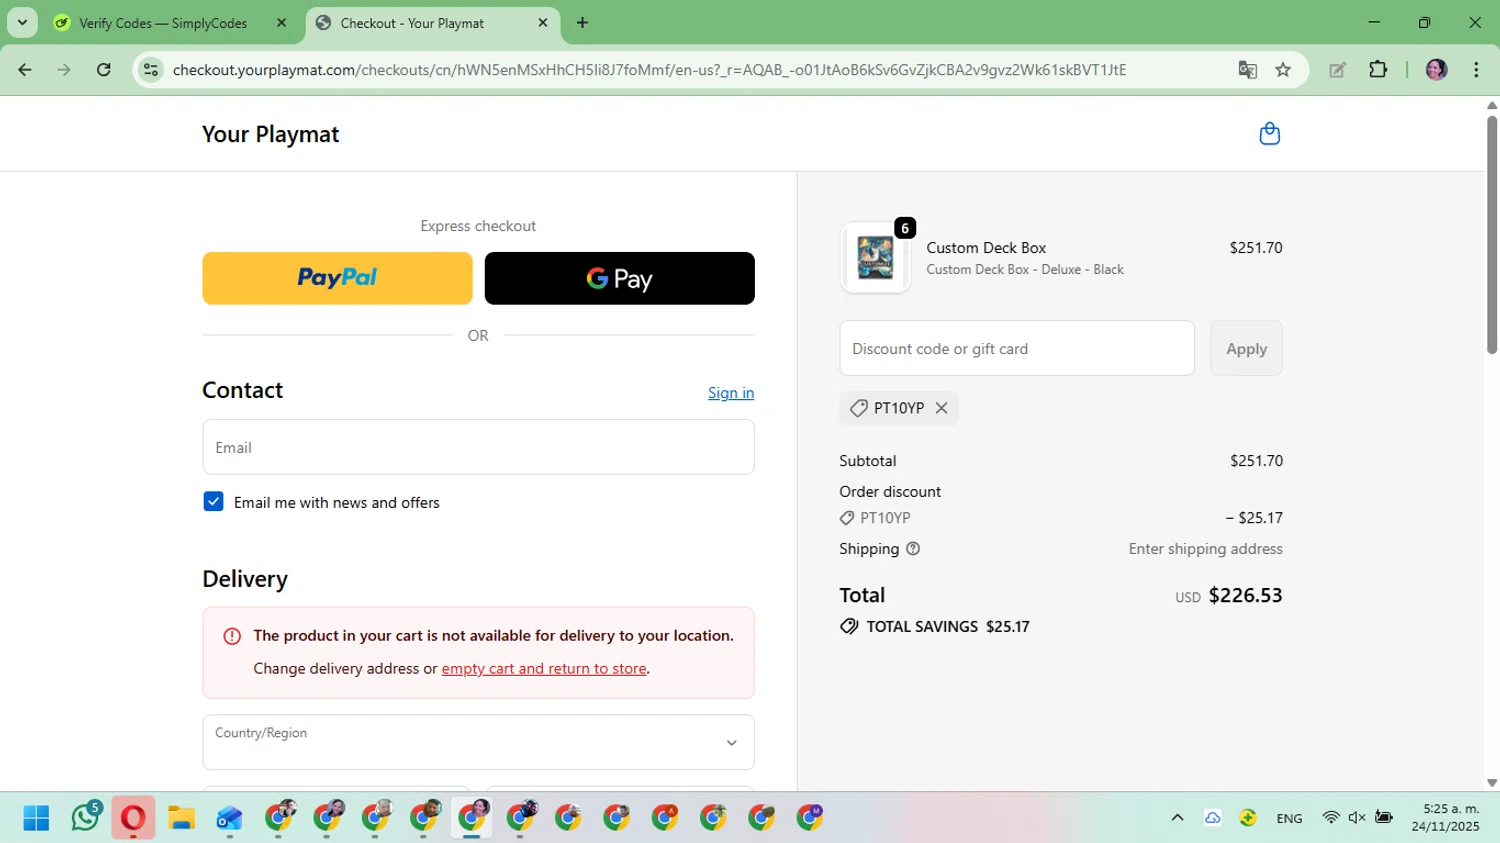Click the green-yellow plus tray icon
The width and height of the screenshot is (1500, 843).
[1248, 818]
